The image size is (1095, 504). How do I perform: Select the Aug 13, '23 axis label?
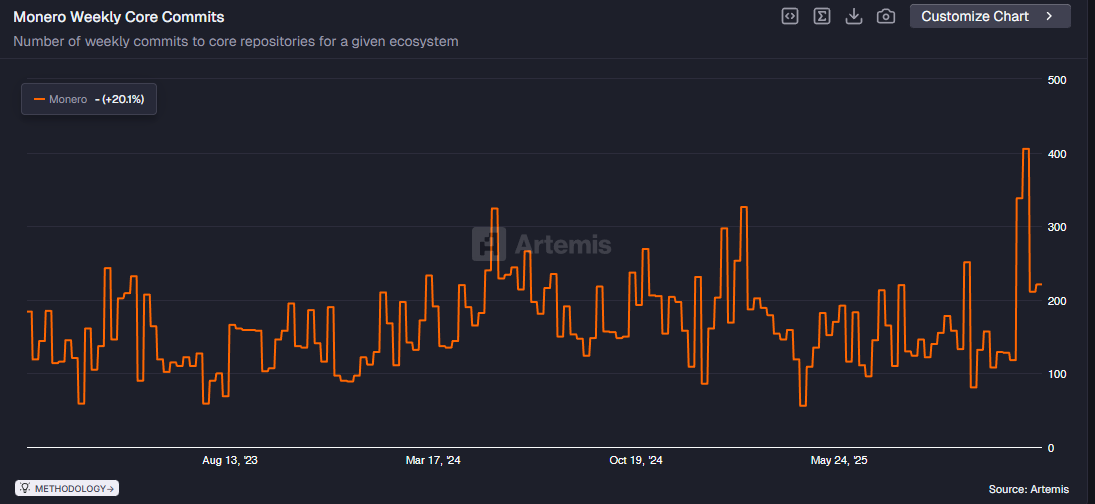tap(229, 461)
